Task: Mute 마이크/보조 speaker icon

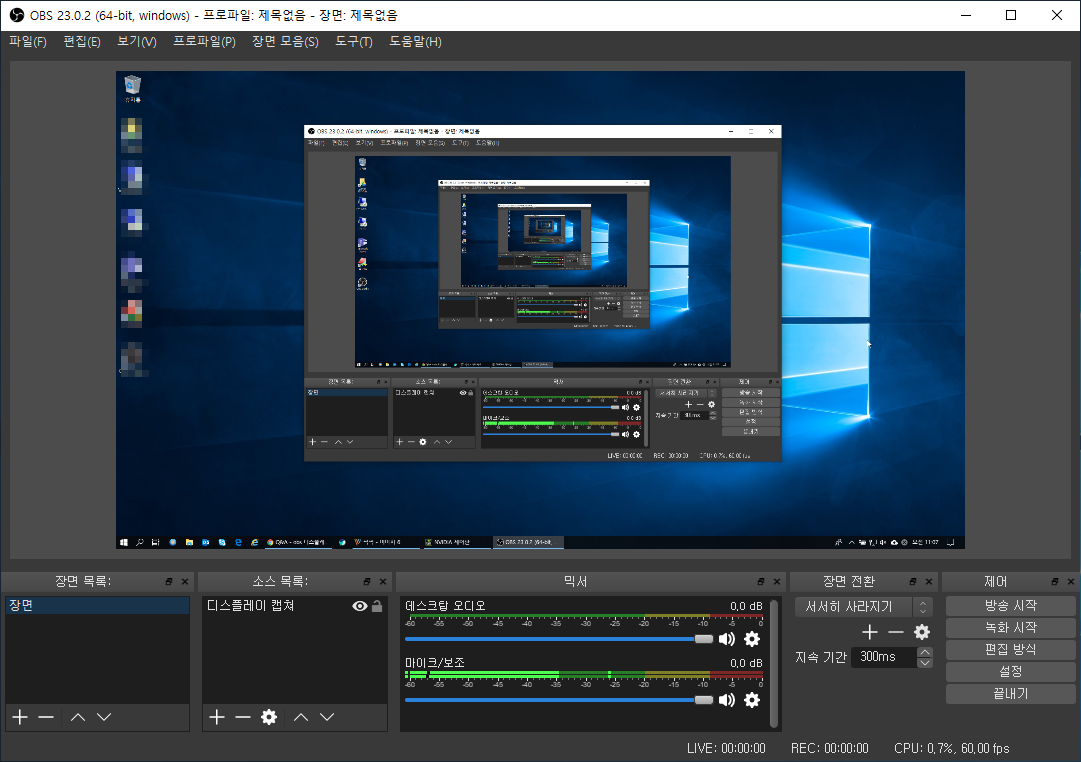Action: [727, 700]
